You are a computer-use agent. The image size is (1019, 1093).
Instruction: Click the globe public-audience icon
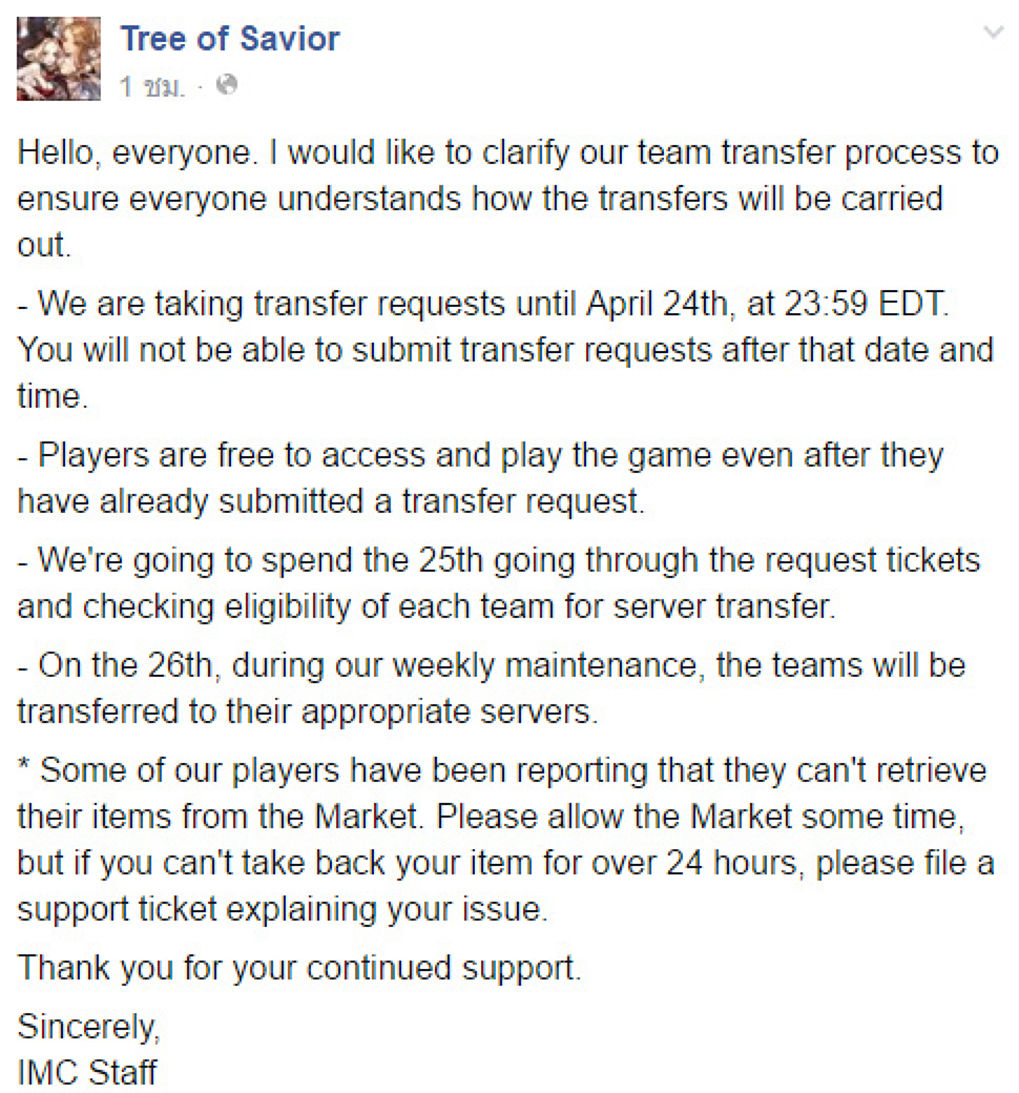click(227, 86)
